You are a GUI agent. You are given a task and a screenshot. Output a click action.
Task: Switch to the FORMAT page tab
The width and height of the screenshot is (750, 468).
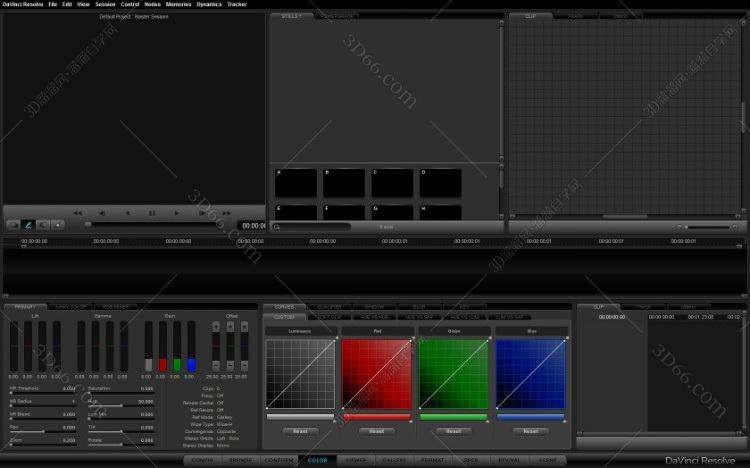click(x=432, y=460)
